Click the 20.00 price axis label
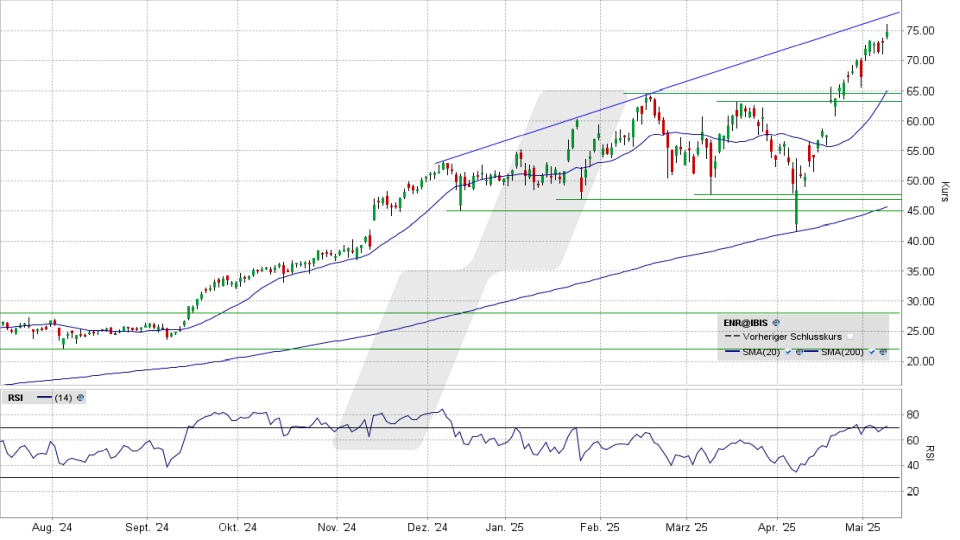This screenshot has width=960, height=540. click(x=920, y=362)
